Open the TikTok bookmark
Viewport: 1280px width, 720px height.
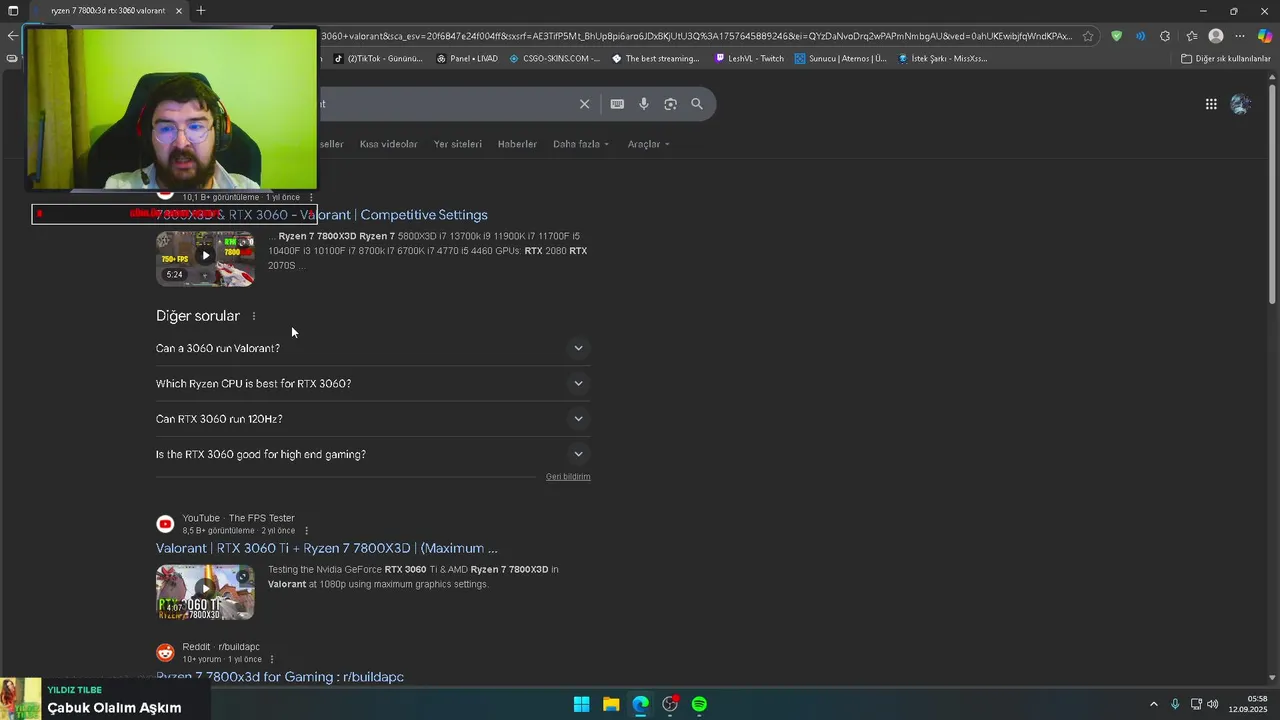click(377, 59)
